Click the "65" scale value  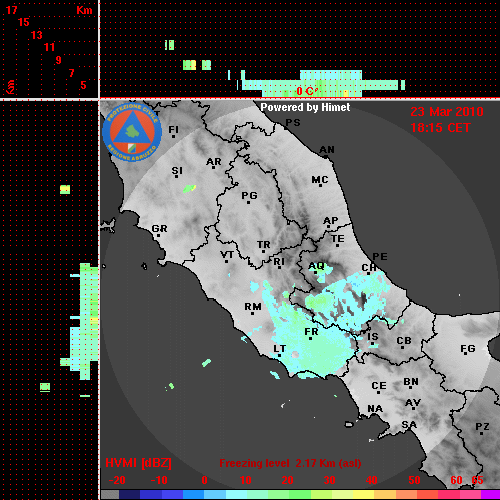477,480
